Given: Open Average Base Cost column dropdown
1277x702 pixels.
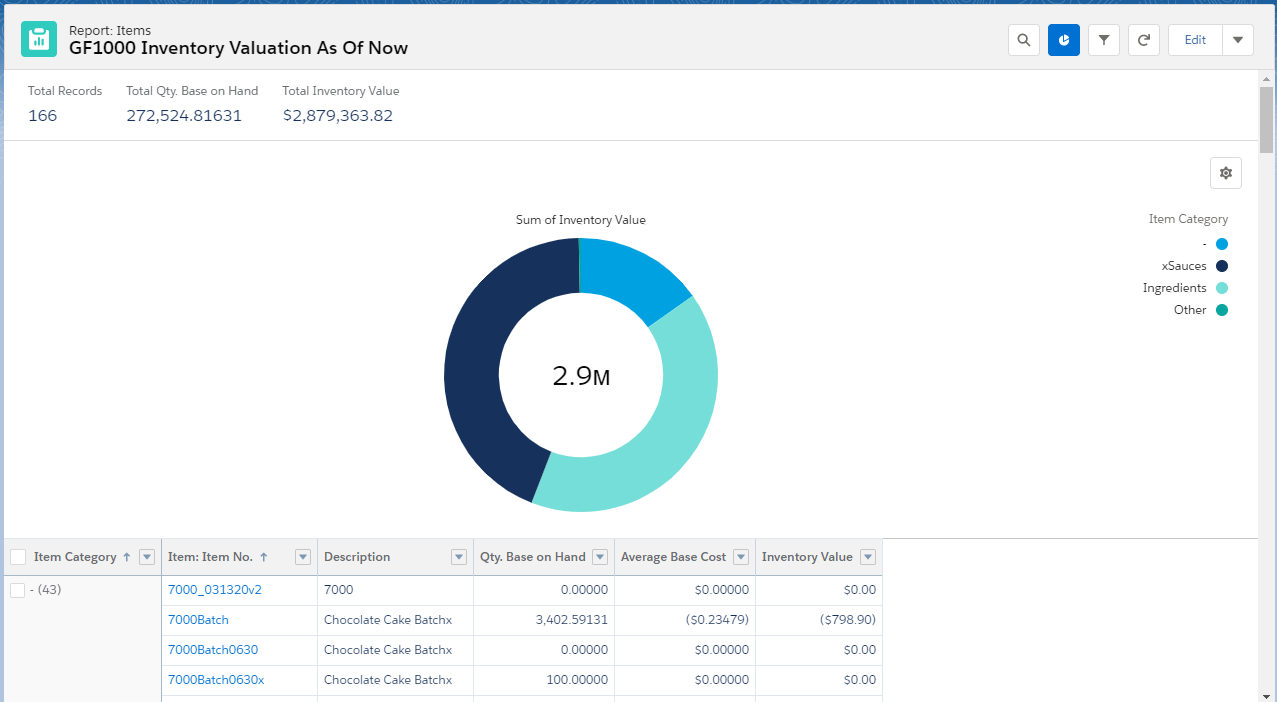Looking at the screenshot, I should 741,557.
